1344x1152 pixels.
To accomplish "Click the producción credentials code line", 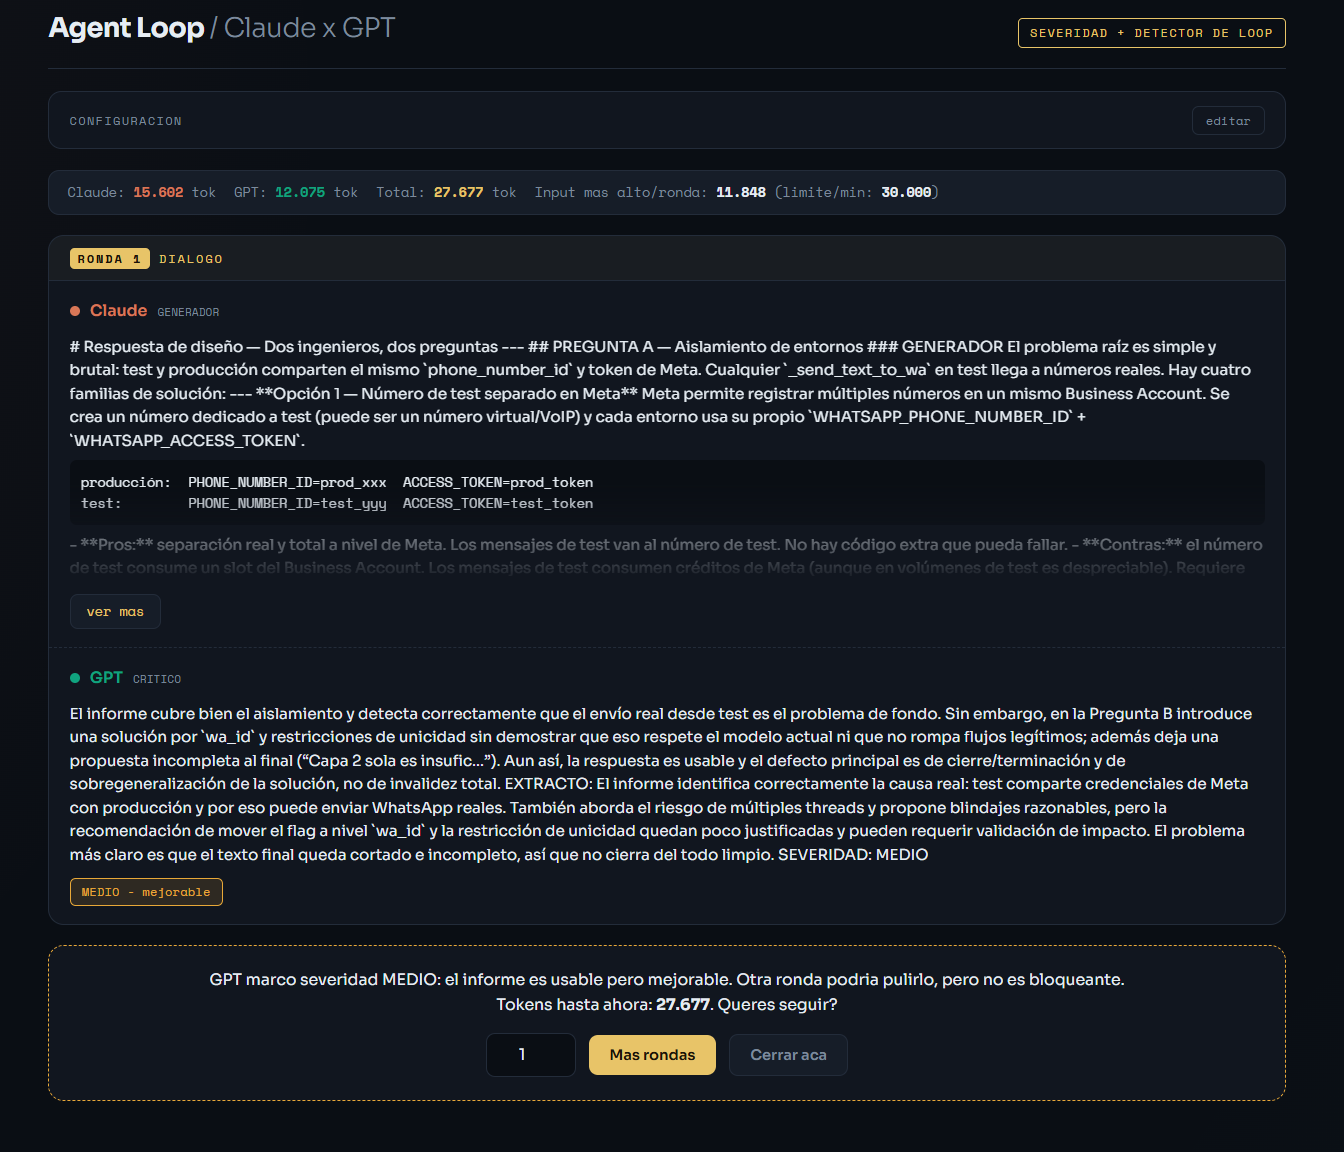I will 337,482.
